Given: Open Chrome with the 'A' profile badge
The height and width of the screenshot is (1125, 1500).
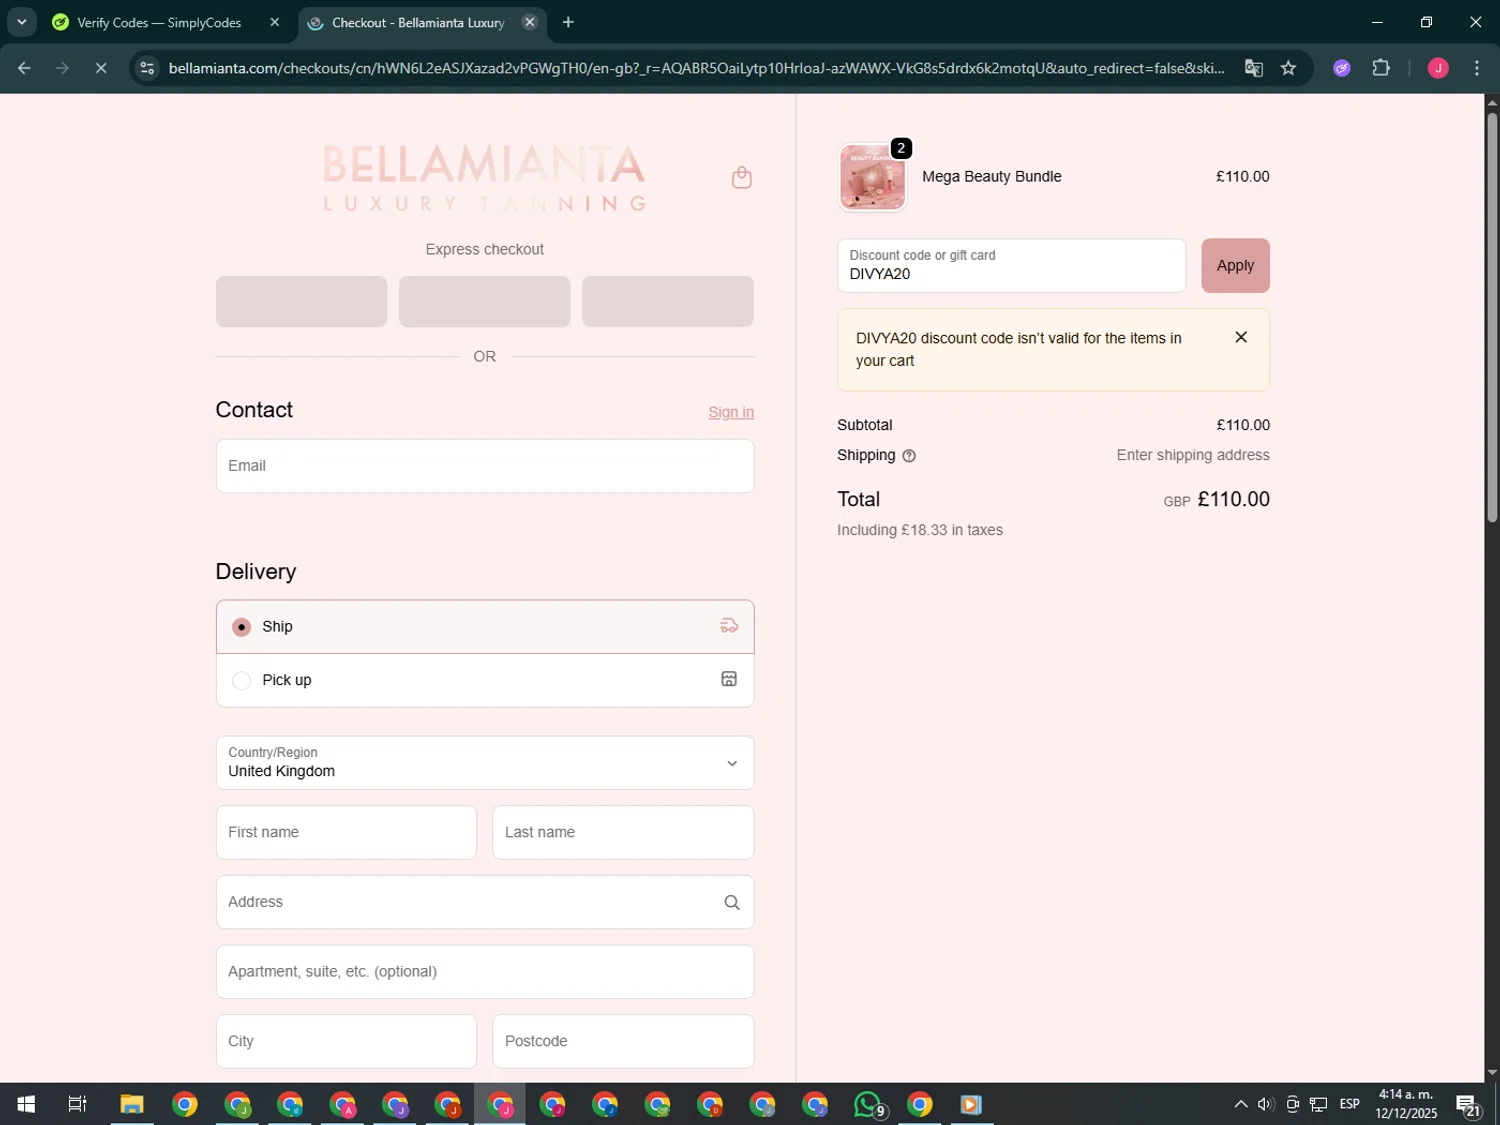Looking at the screenshot, I should coord(342,1104).
